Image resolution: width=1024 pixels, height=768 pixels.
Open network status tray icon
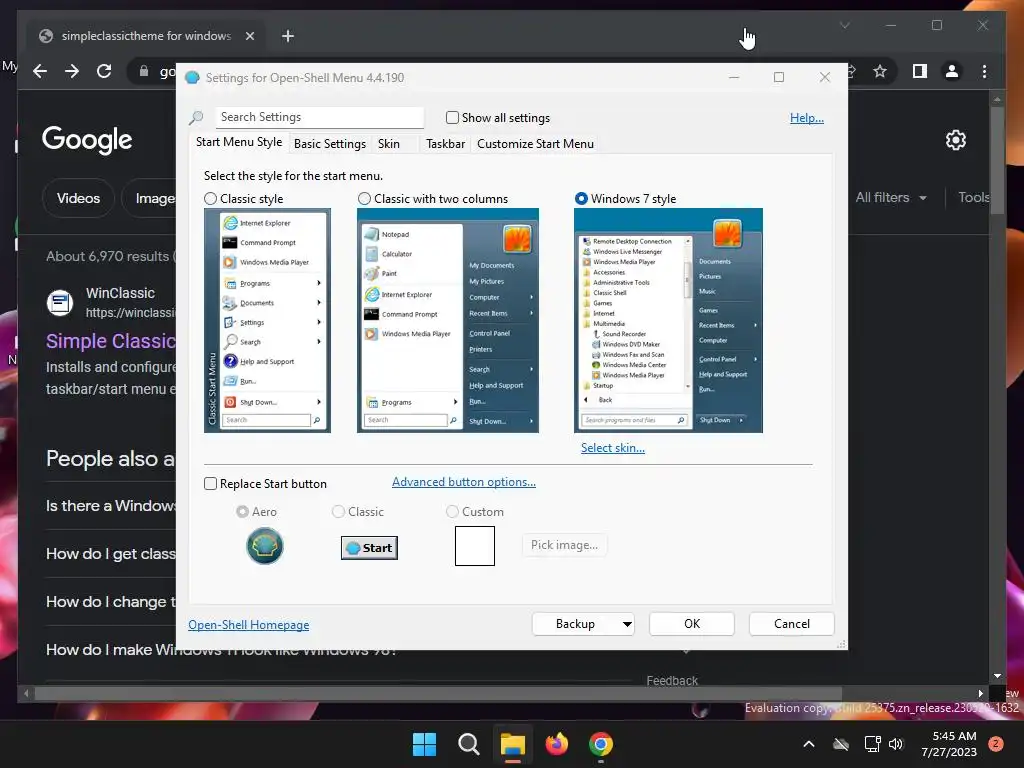872,744
